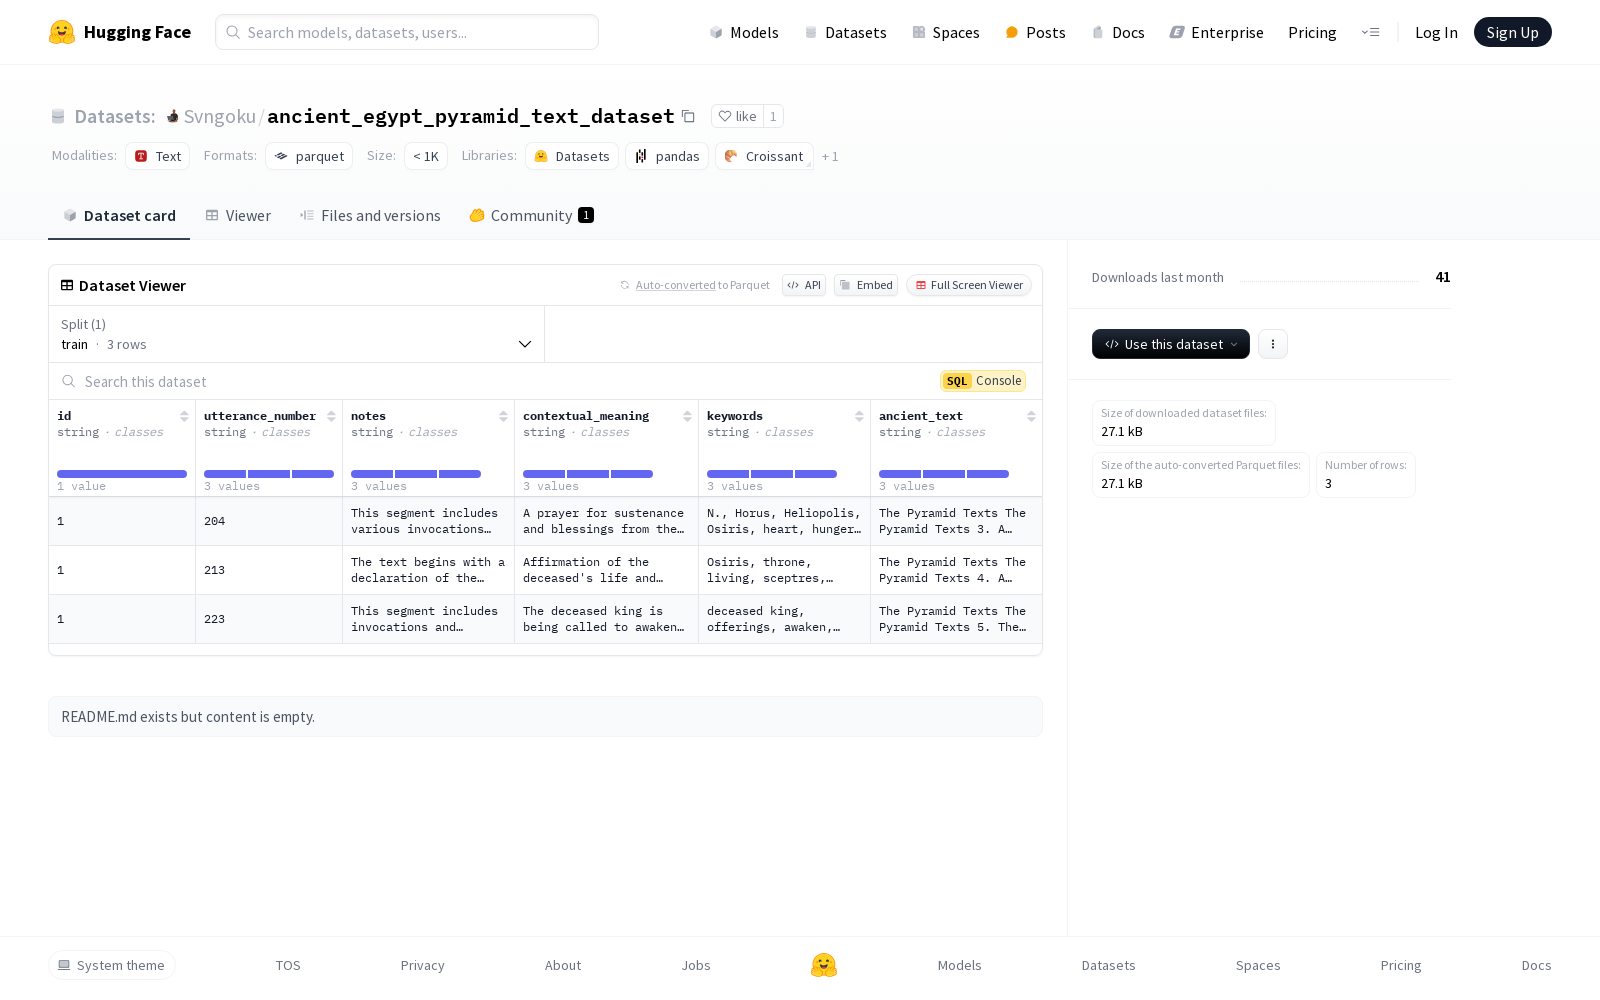Open the parquet format tag
The height and width of the screenshot is (1000, 1600).
[x=309, y=156]
